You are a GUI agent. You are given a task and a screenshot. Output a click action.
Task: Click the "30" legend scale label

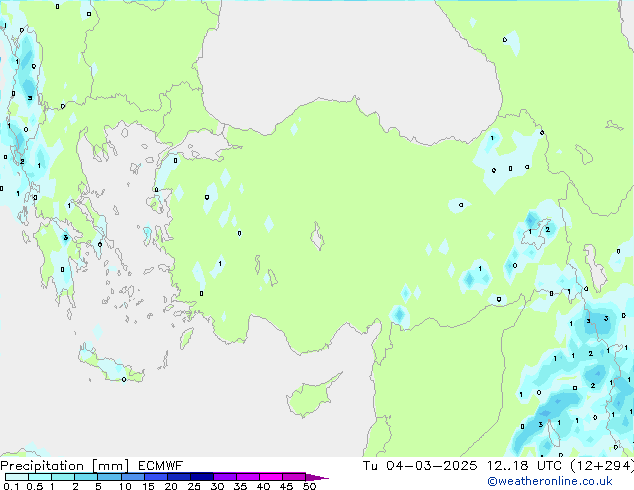pyautogui.click(x=217, y=486)
